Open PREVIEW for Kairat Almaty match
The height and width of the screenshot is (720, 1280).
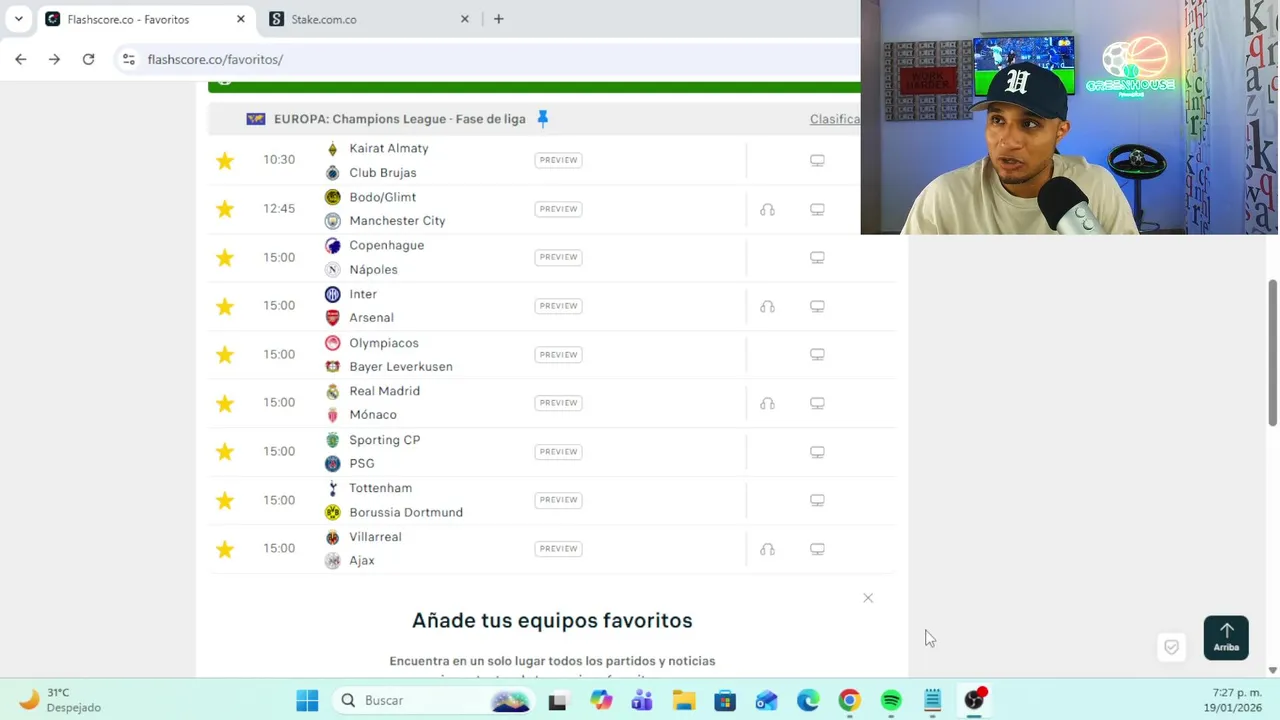558,160
